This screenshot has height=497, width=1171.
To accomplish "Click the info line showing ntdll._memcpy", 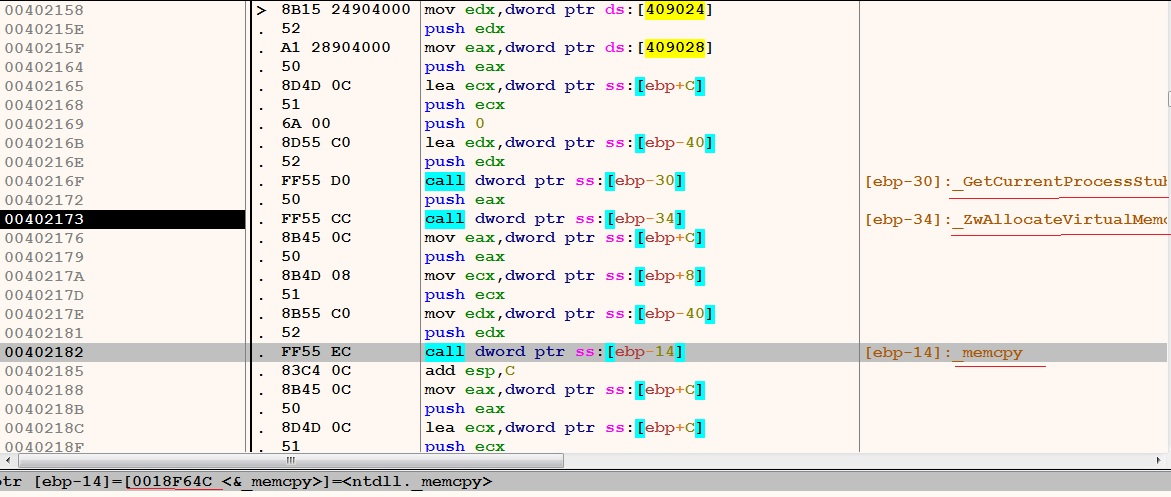I will tap(250, 482).
